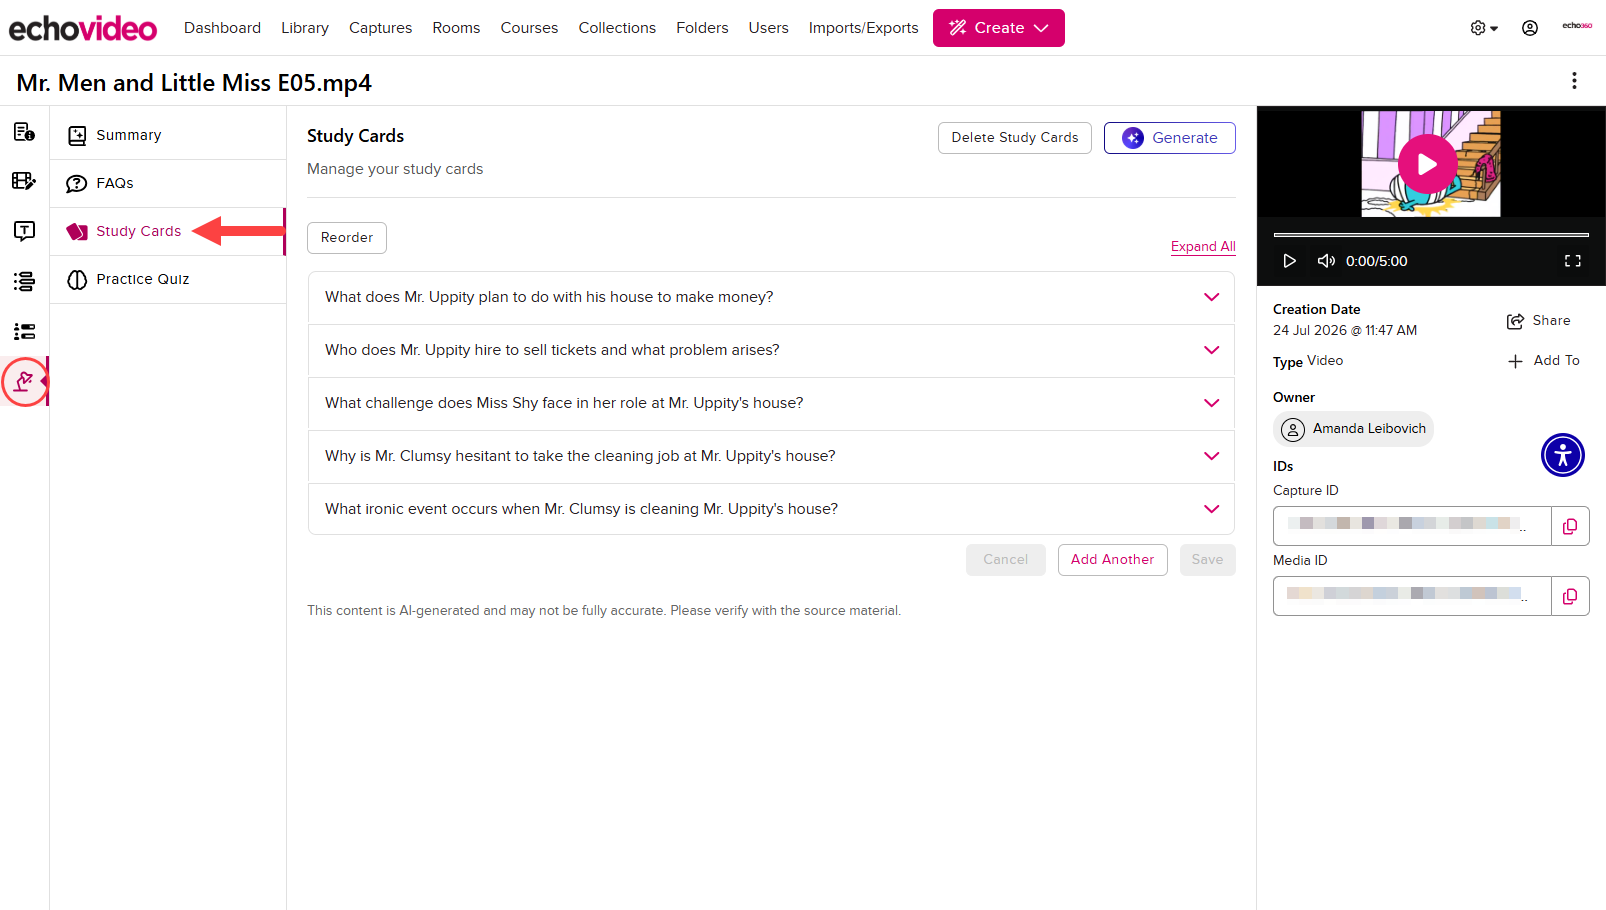Click the video editing icon in sidebar

click(24, 181)
